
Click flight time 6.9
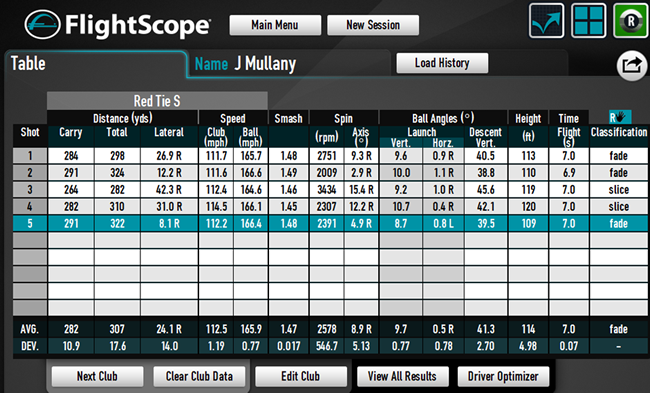click(569, 173)
